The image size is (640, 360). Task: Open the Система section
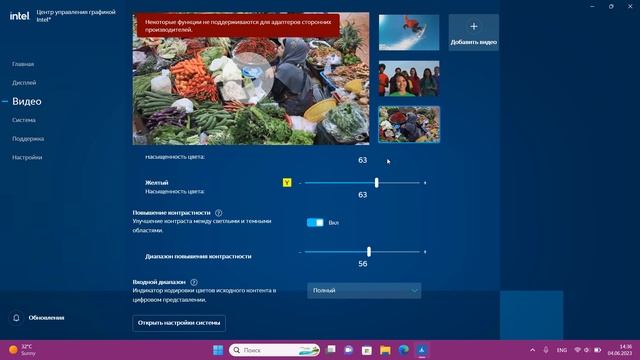point(24,120)
